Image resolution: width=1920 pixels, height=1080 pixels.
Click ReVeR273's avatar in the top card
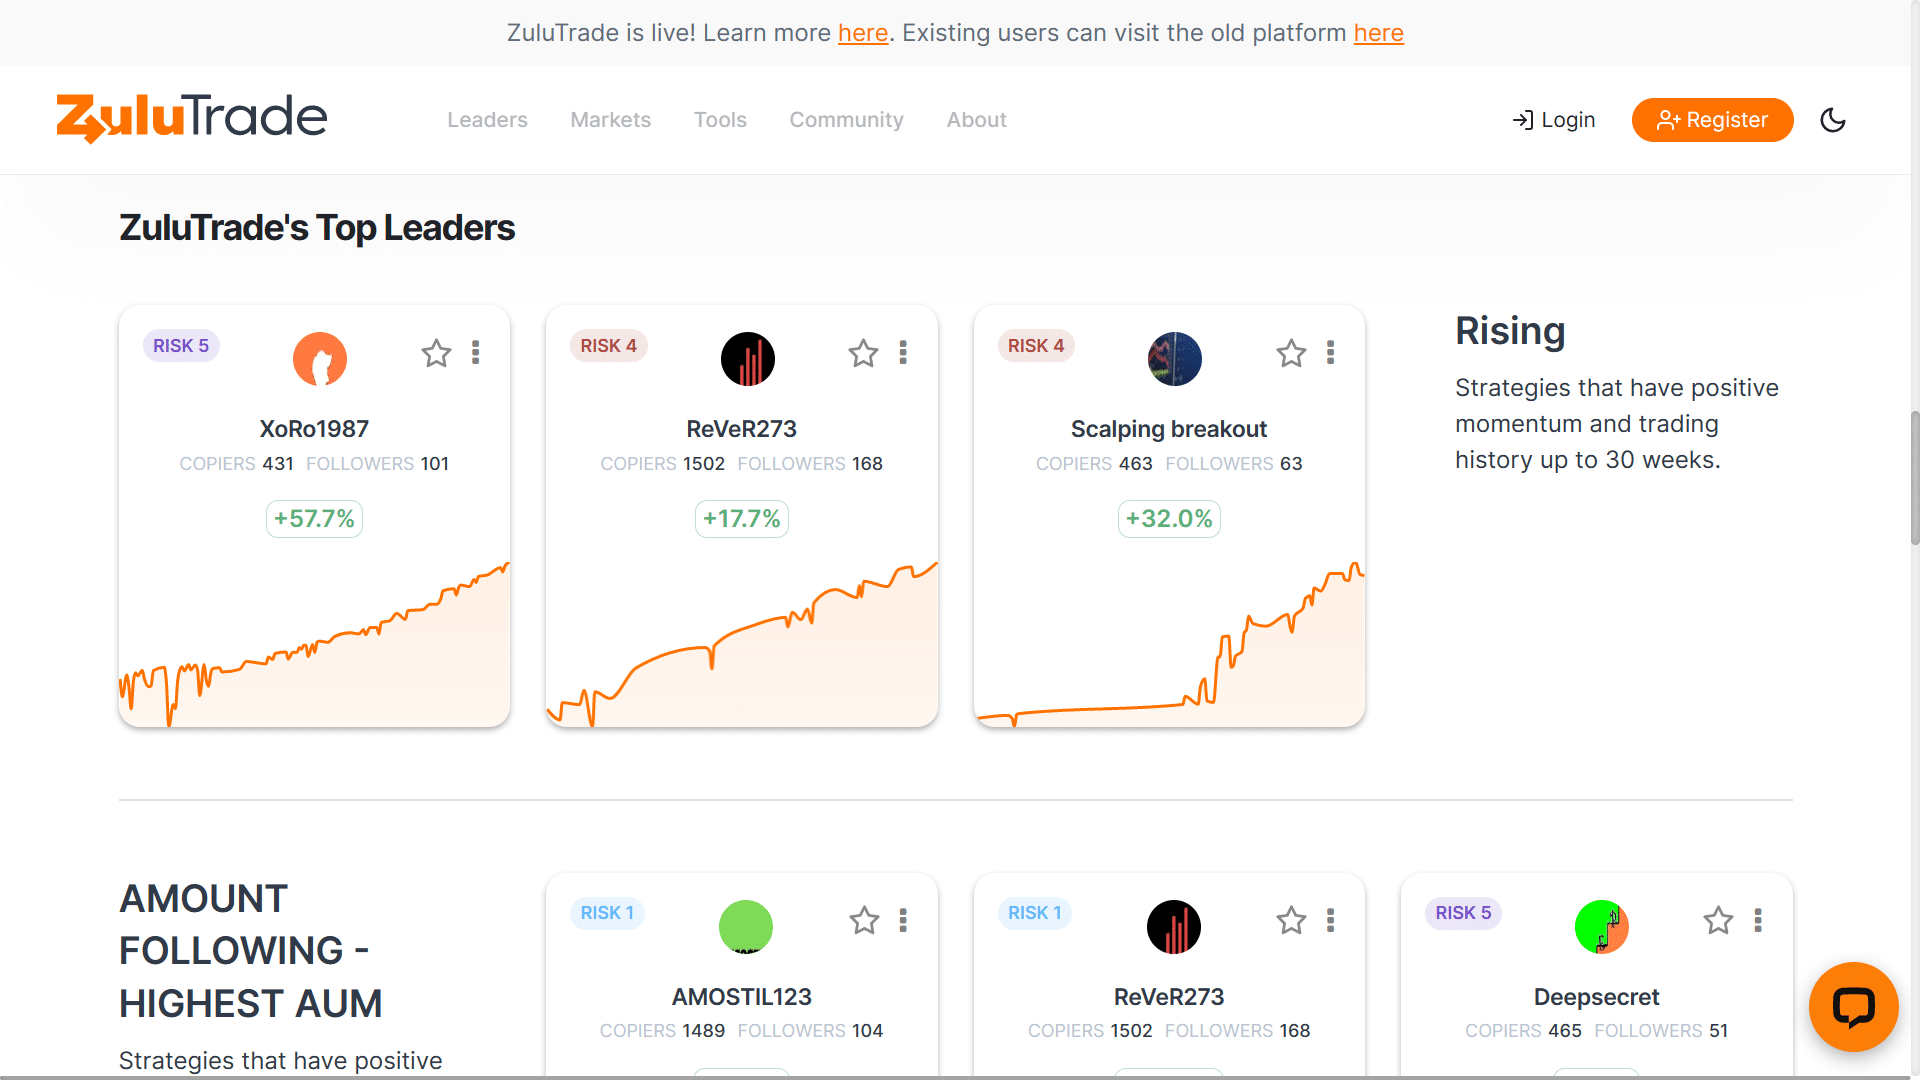tap(747, 359)
